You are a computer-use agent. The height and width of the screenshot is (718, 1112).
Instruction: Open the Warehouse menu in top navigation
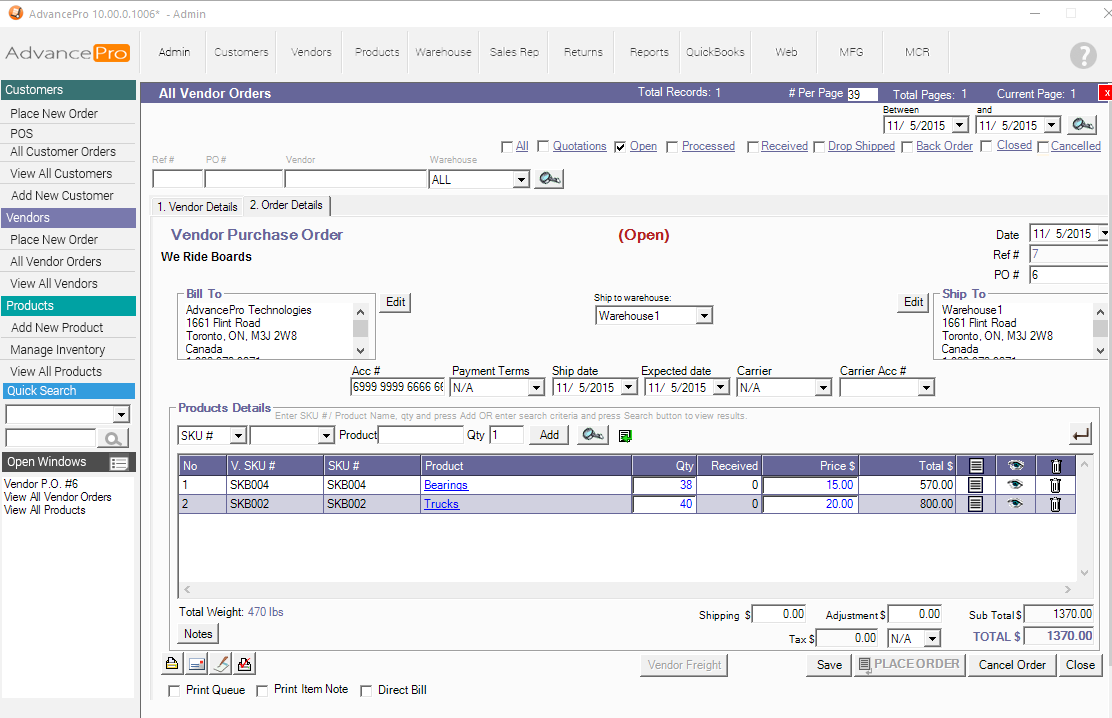(x=443, y=52)
